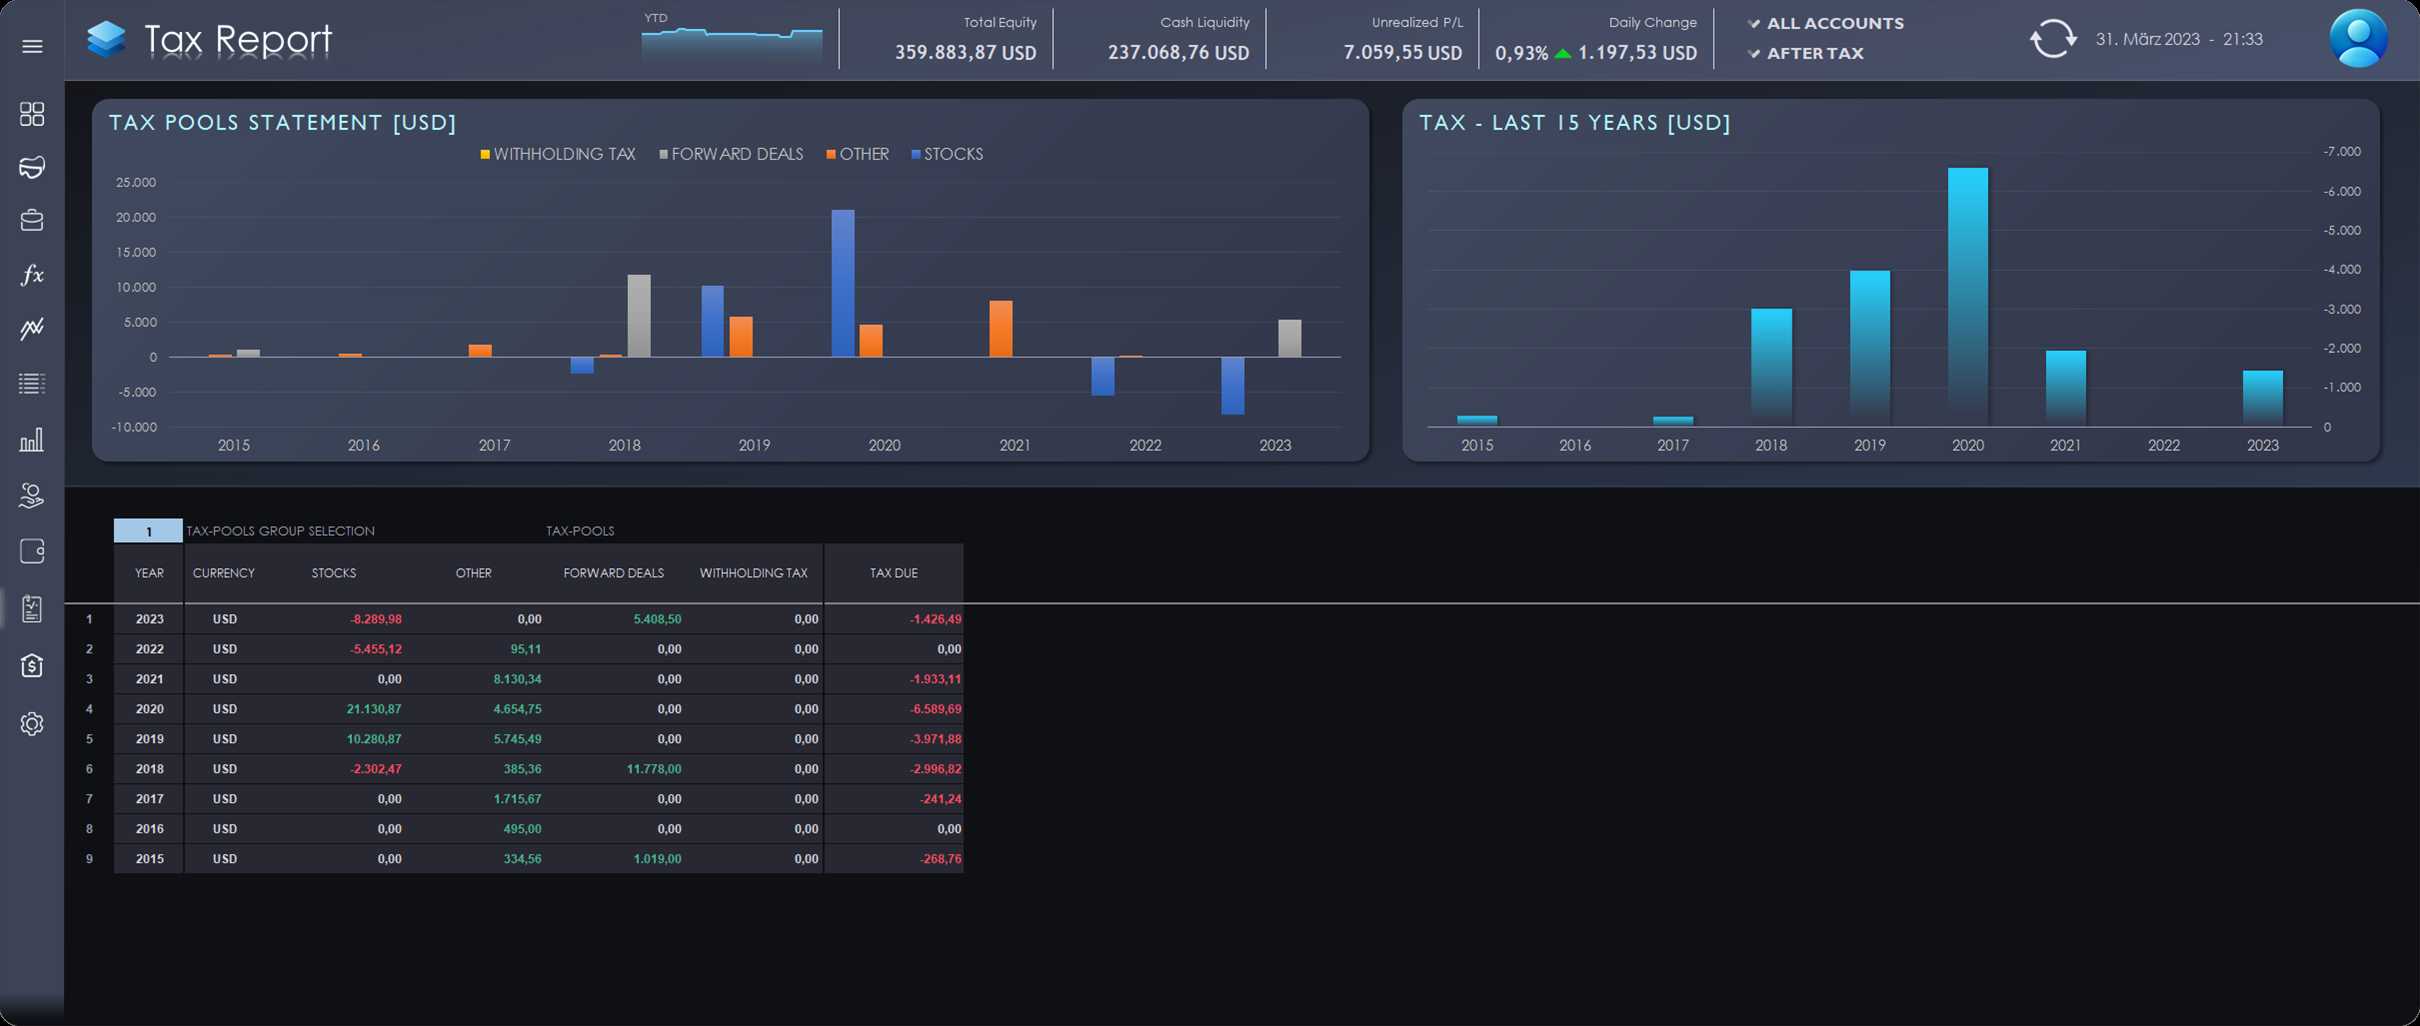Screen dimensions: 2420x1026
Task: Click the OTHER column header in table
Action: coord(474,573)
